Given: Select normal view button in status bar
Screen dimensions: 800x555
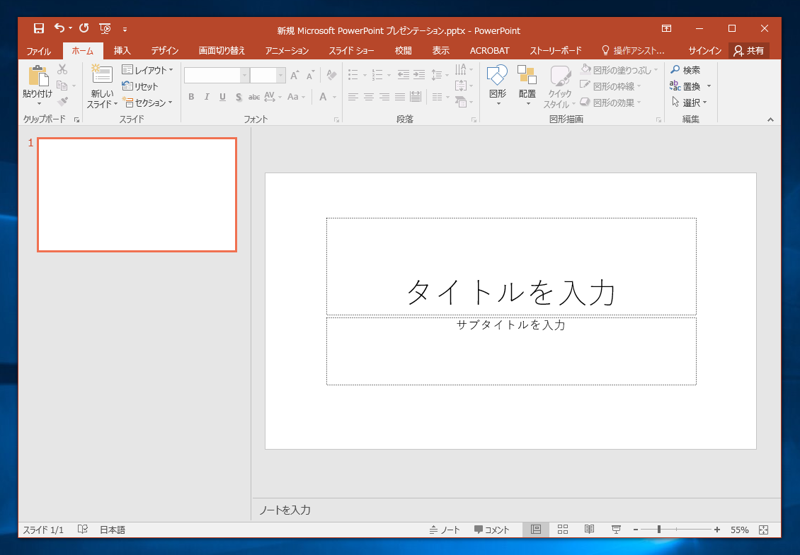Looking at the screenshot, I should click(x=536, y=530).
